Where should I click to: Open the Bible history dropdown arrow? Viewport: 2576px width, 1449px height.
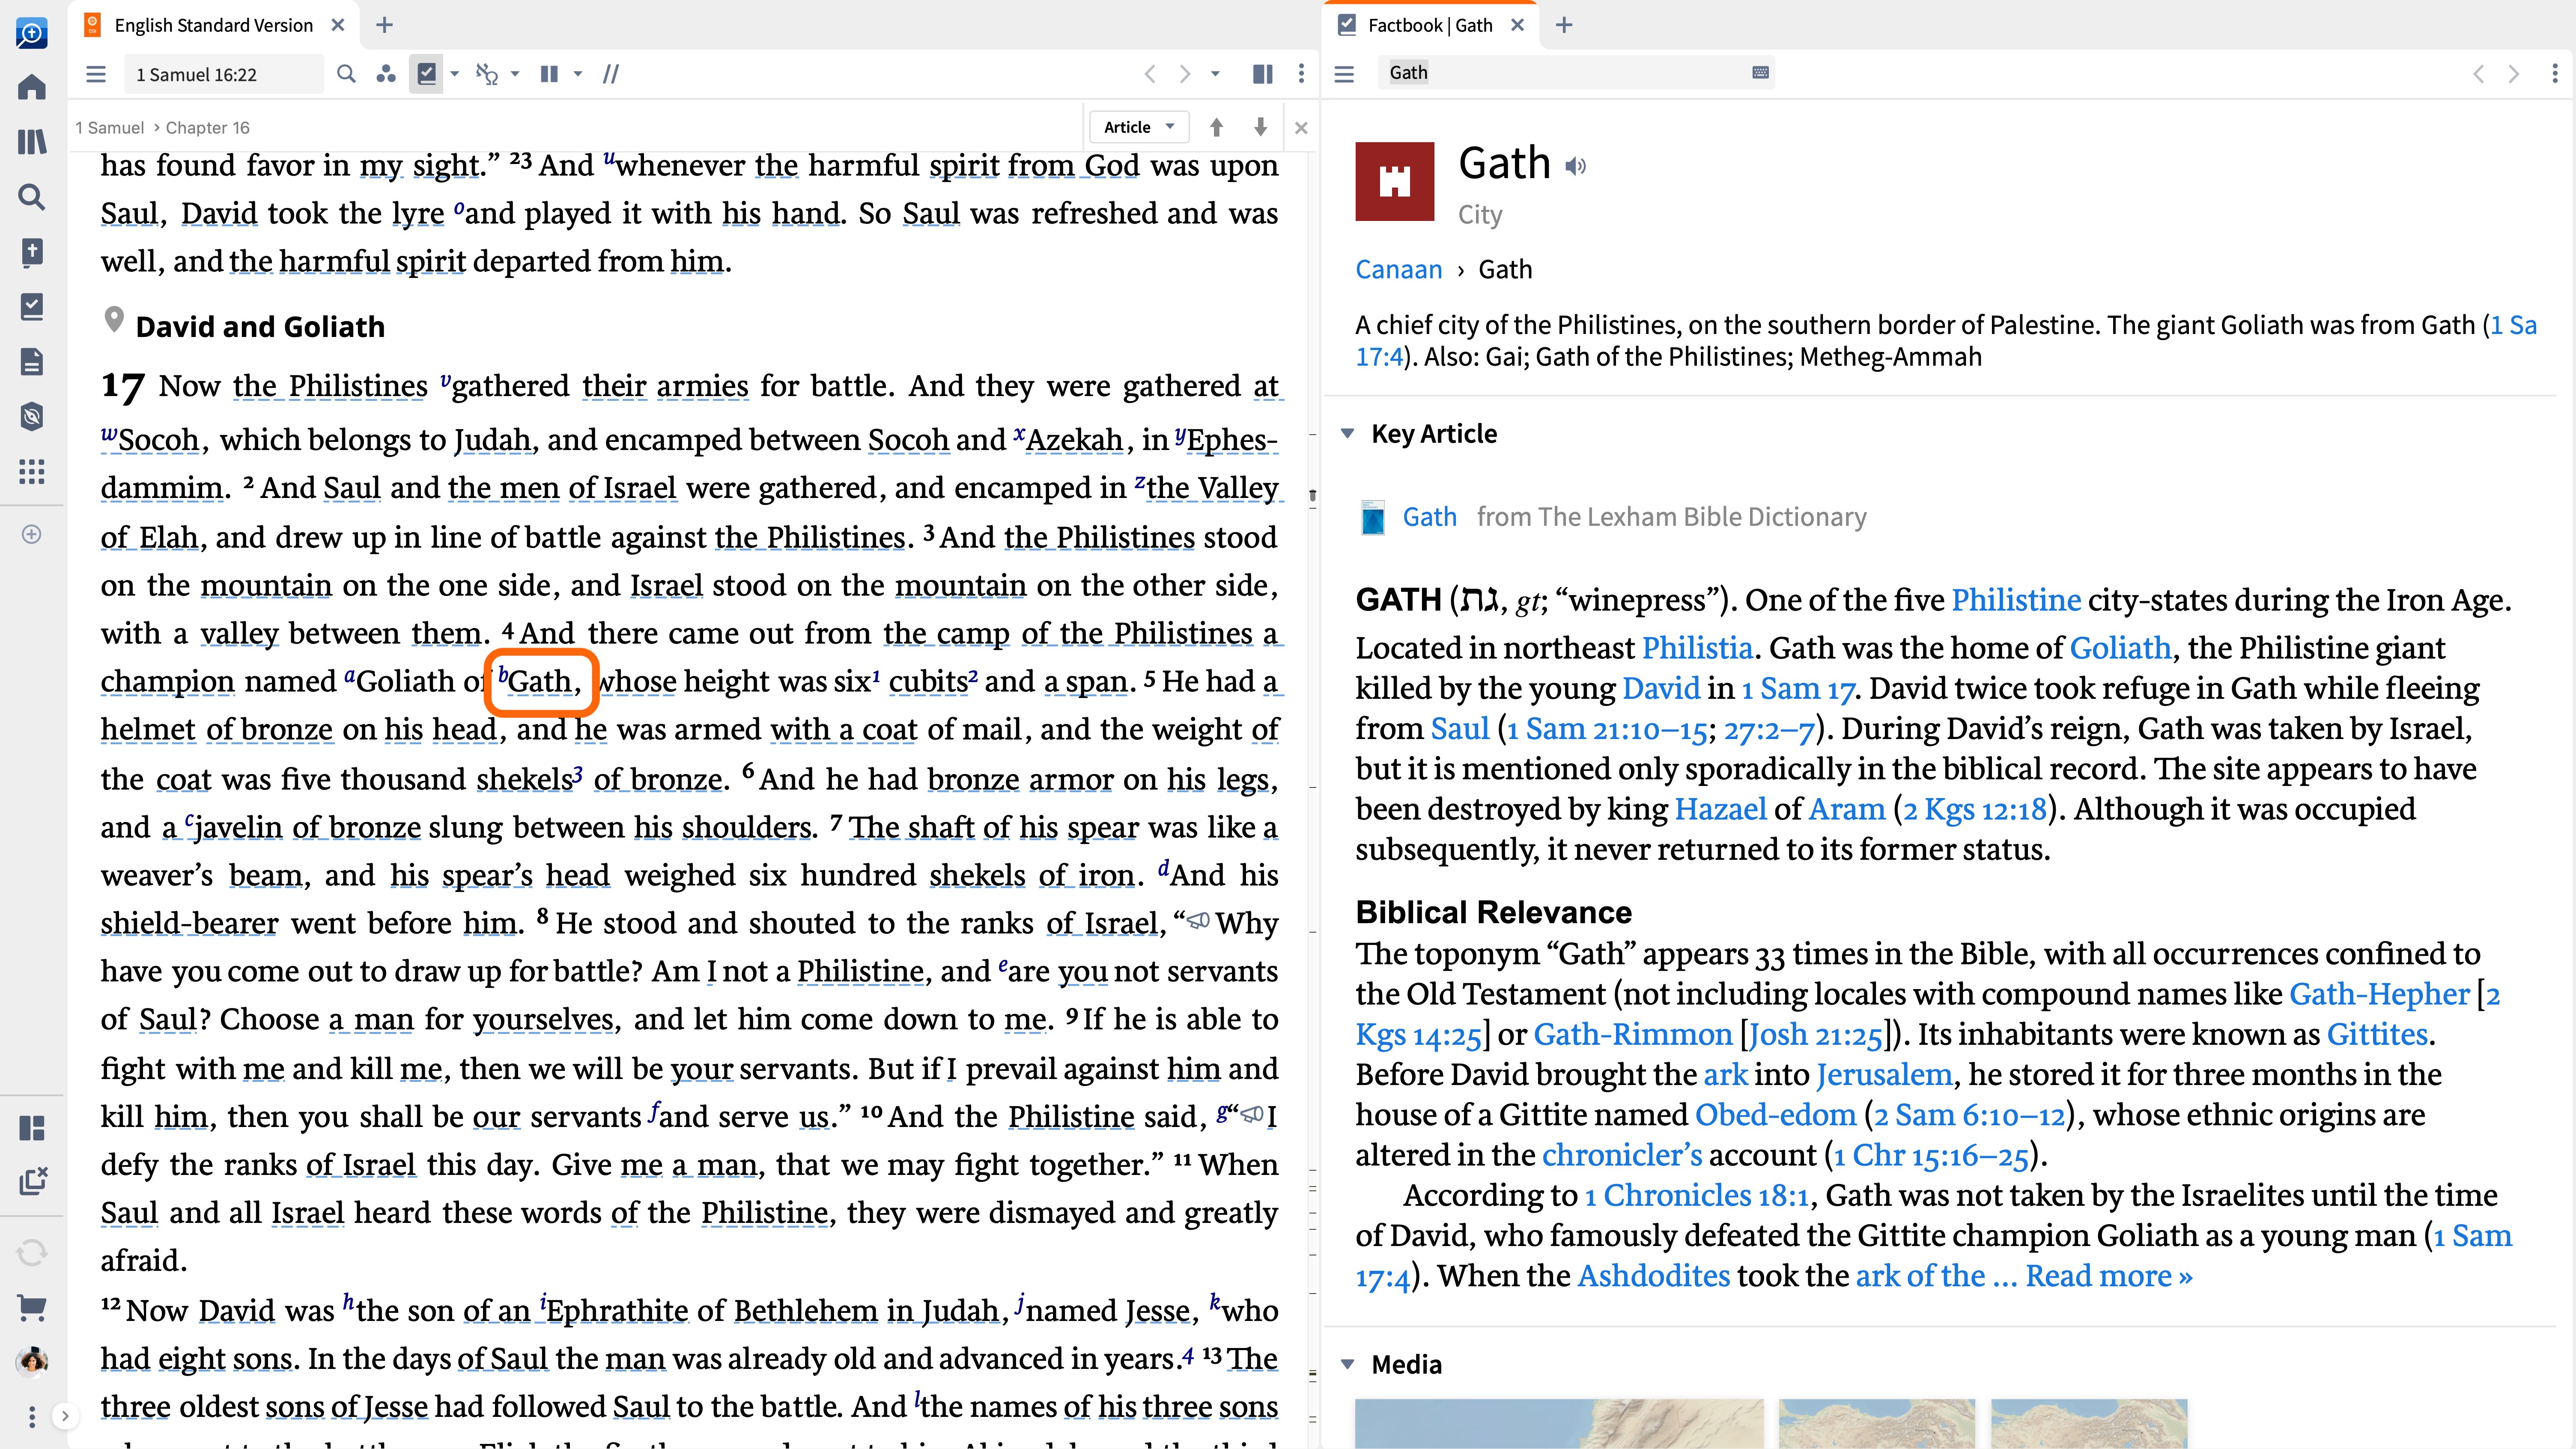(x=1216, y=74)
